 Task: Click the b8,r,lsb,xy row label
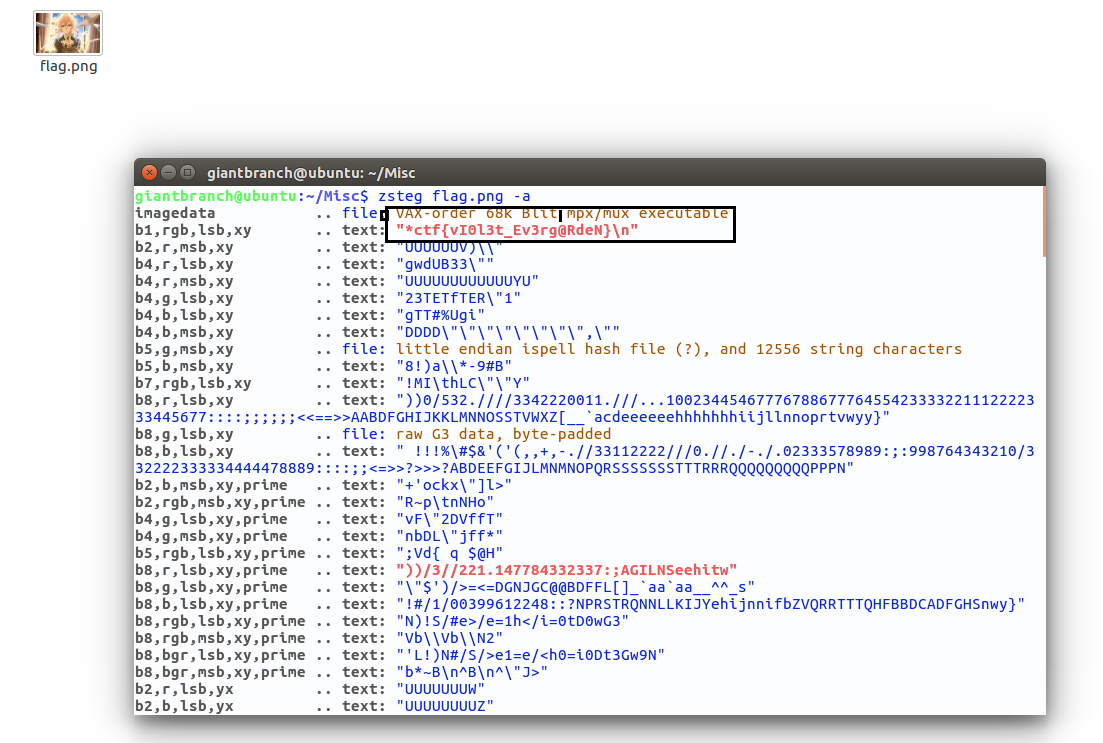(x=184, y=400)
